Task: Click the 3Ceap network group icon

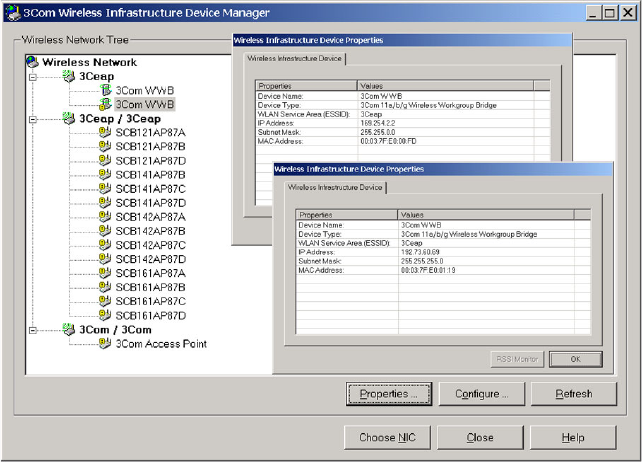Action: pos(68,76)
